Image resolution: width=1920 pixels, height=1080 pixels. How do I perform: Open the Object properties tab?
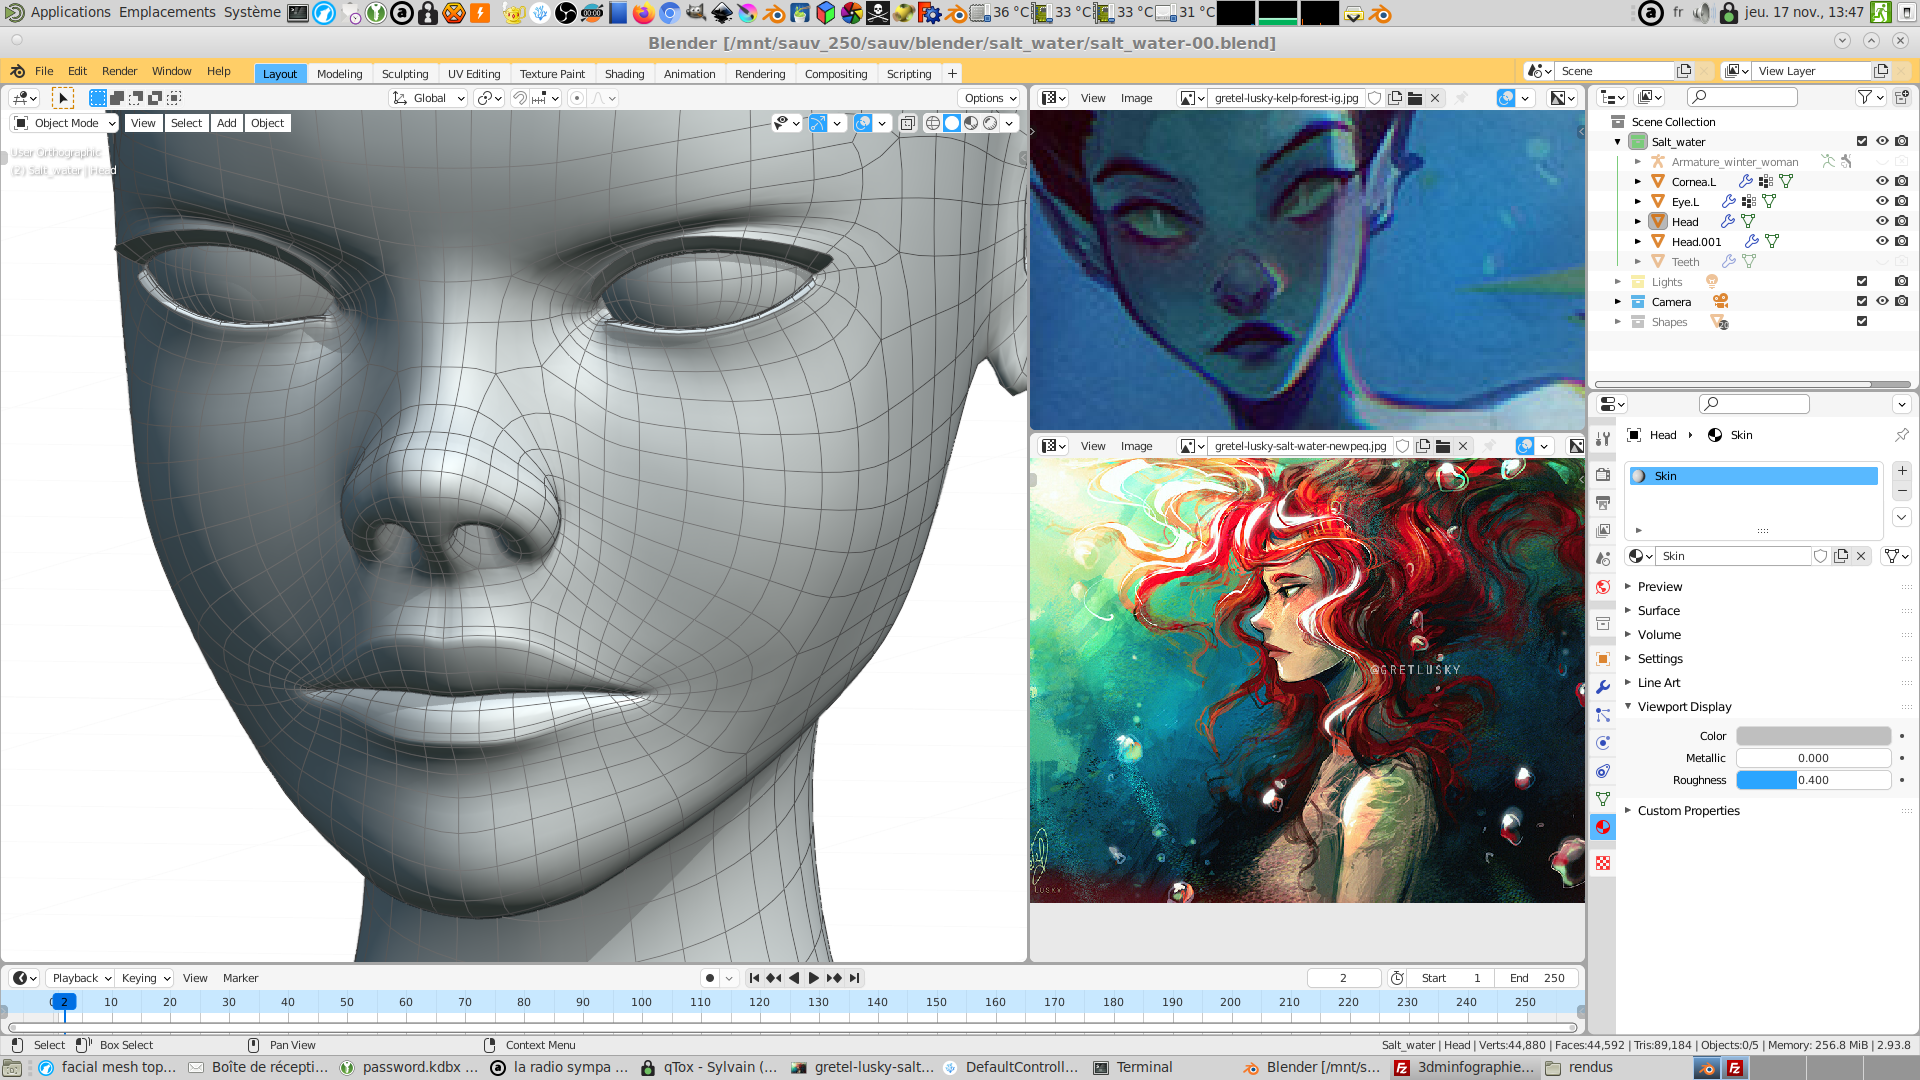[1603, 659]
